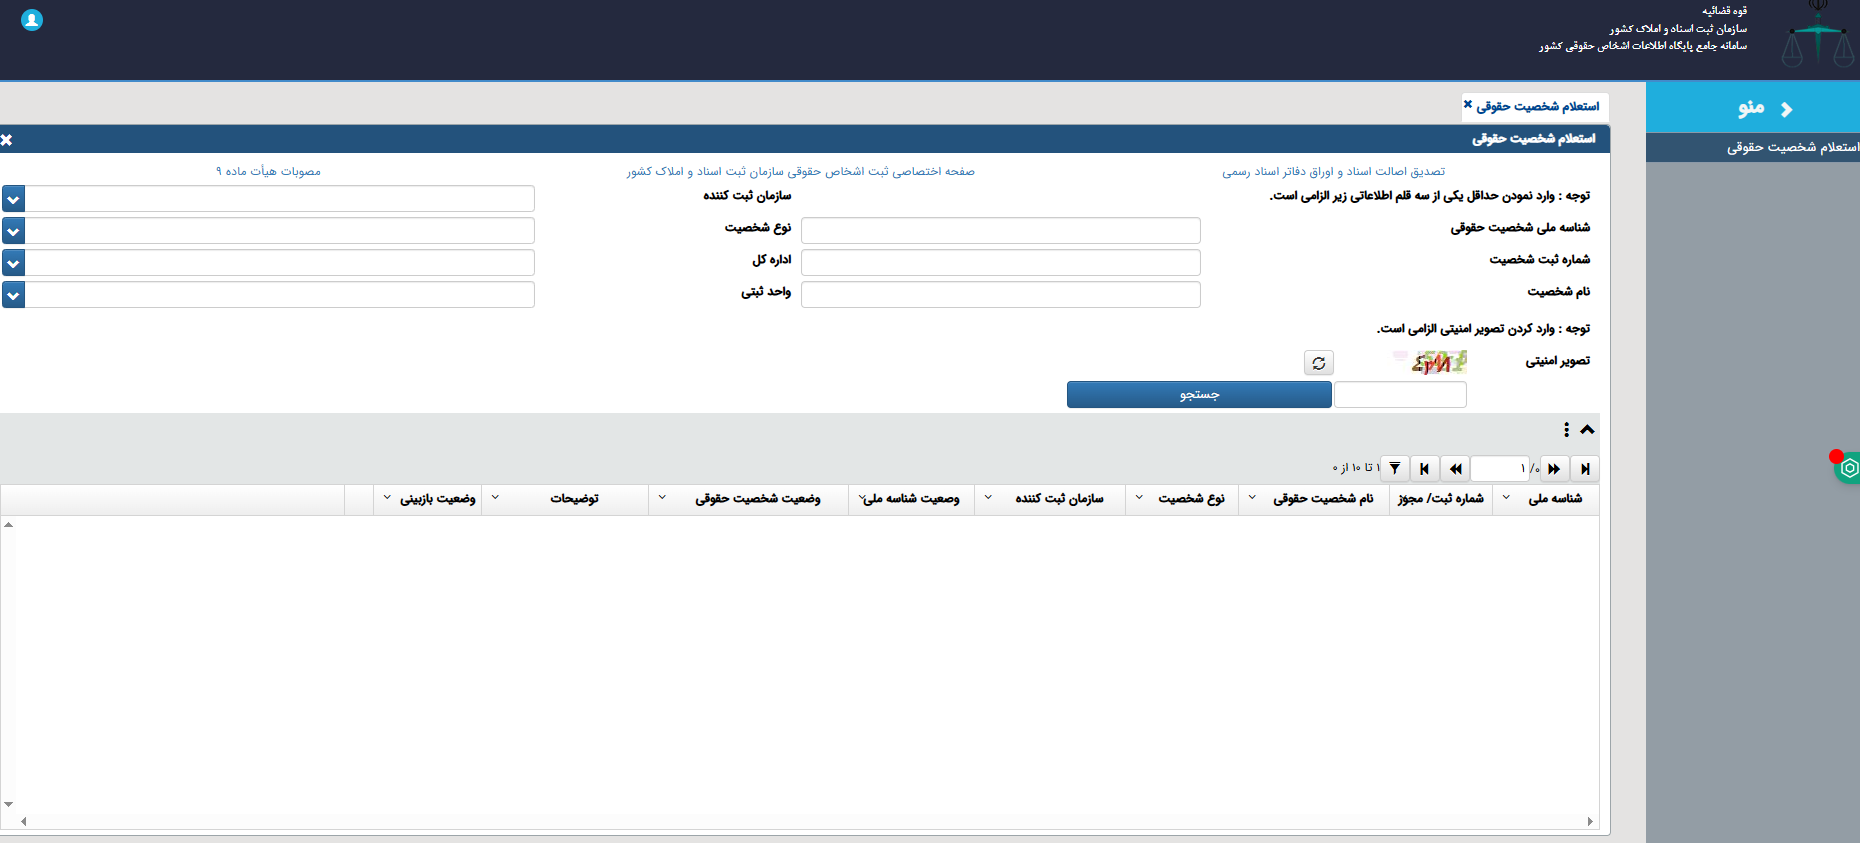Collapse the search form with the up chevron

pos(1587,429)
